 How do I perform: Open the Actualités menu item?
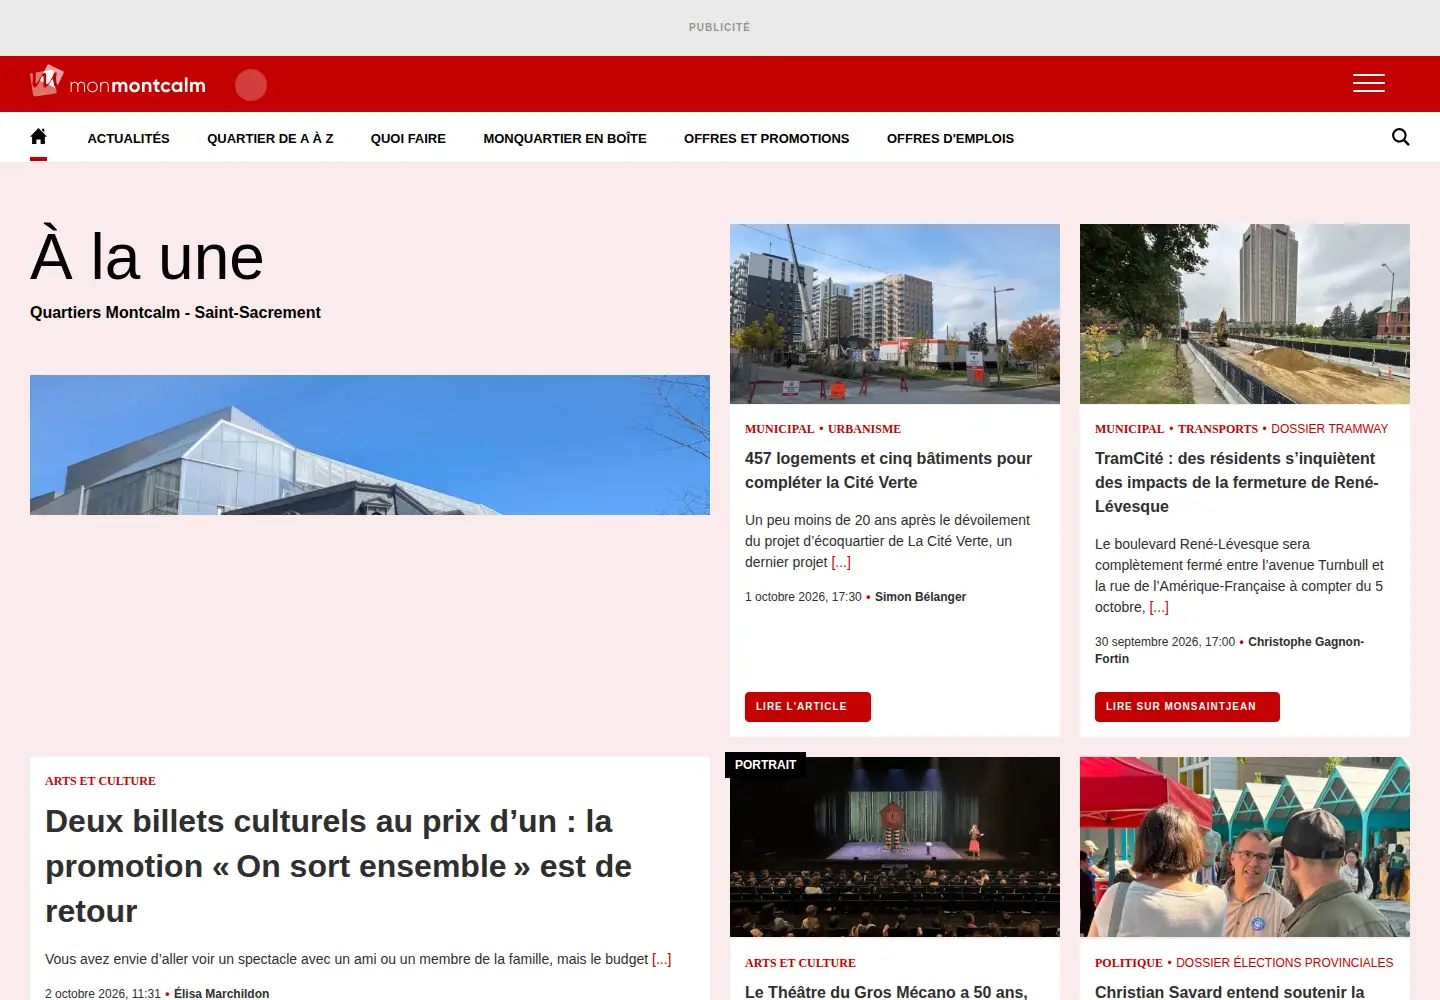128,139
